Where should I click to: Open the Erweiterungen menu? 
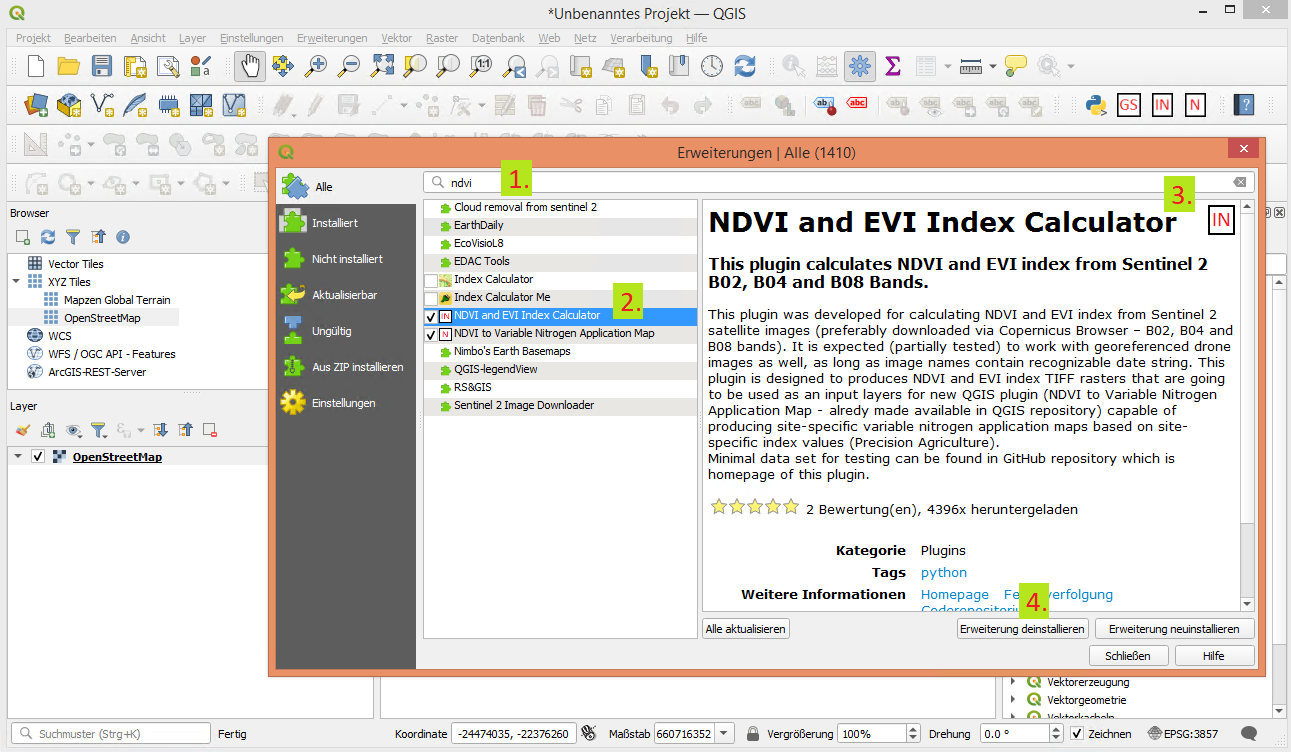click(332, 38)
